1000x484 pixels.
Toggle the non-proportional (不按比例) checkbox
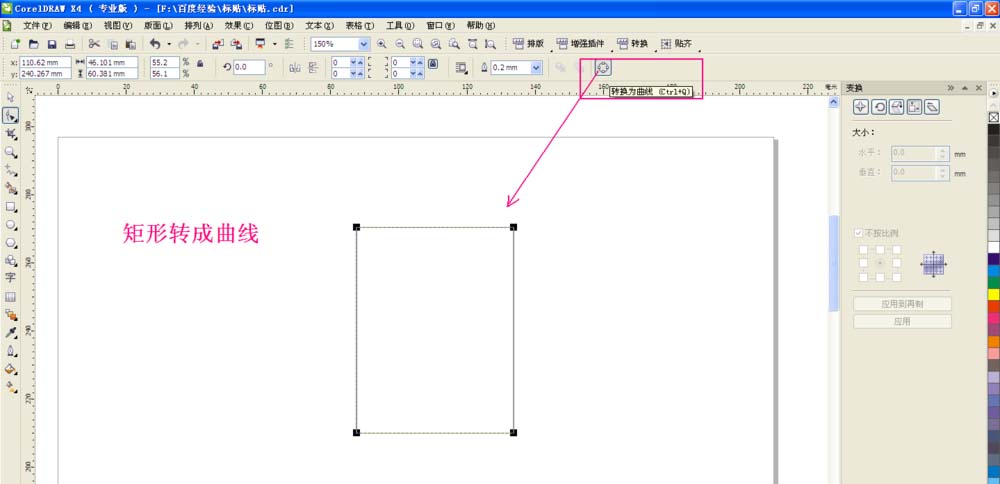(858, 233)
